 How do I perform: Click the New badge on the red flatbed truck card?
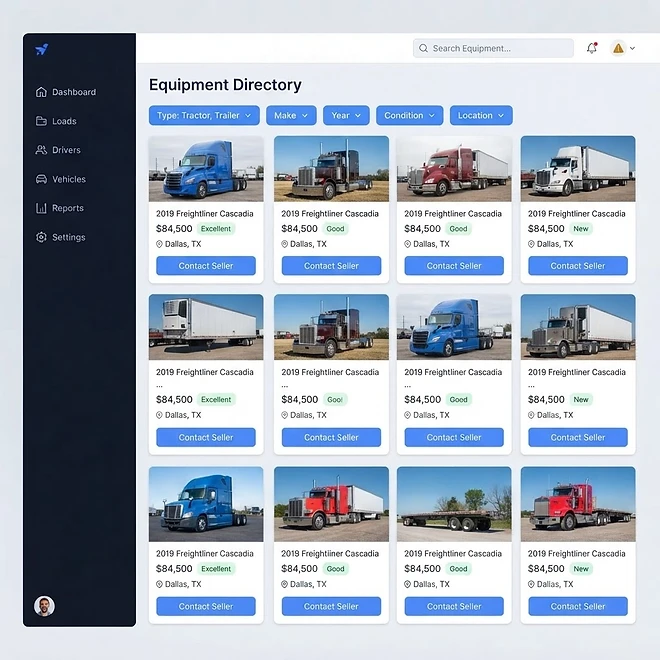[581, 569]
